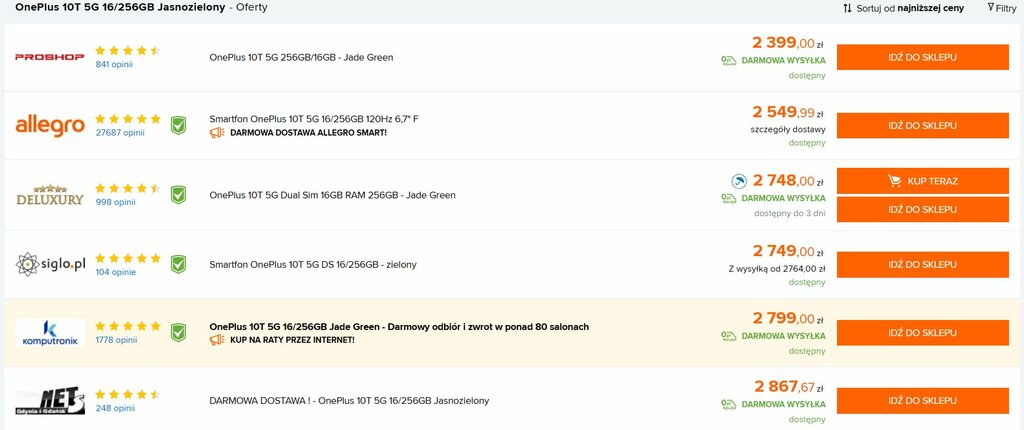Image resolution: width=1024 pixels, height=430 pixels.
Task: Open offer 'Smartfon OnePlus 10T 5G DS 16/256GB - zielony'
Action: coord(313,265)
